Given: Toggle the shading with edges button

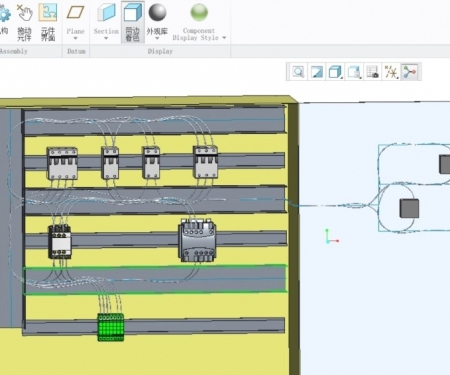Looking at the screenshot, I should point(133,22).
